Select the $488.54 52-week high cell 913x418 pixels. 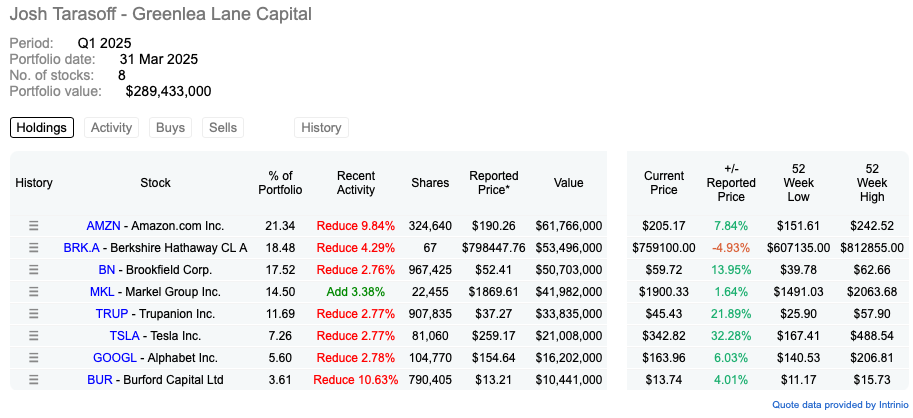coord(872,336)
